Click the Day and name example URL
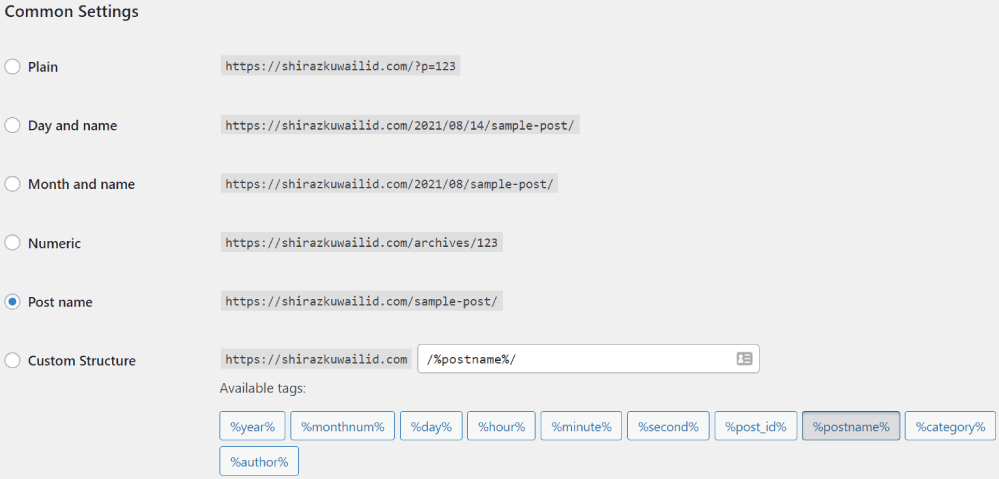This screenshot has width=999, height=479. click(x=400, y=125)
